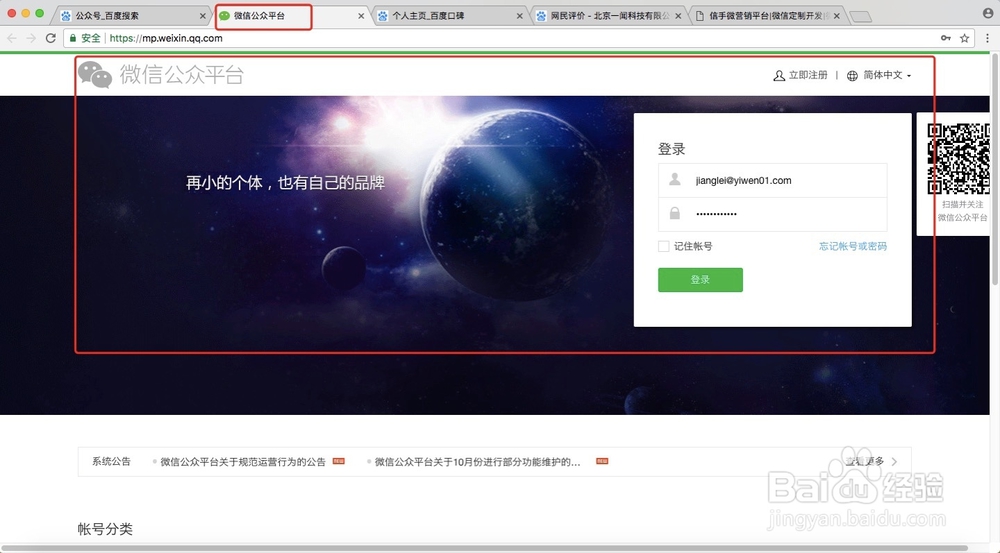Screen dimensions: 1000x553
Task: Click the secure lock icon in address bar
Action: (x=73, y=38)
